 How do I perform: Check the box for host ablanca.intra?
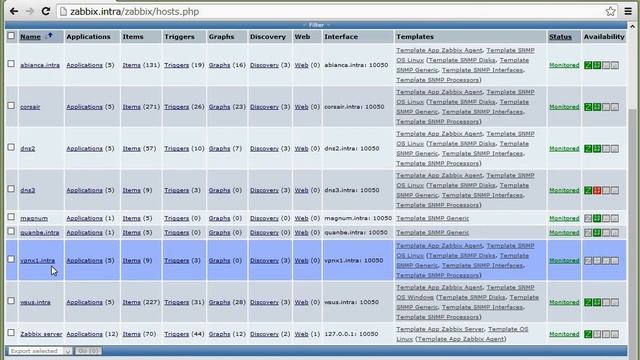tap(11, 64)
